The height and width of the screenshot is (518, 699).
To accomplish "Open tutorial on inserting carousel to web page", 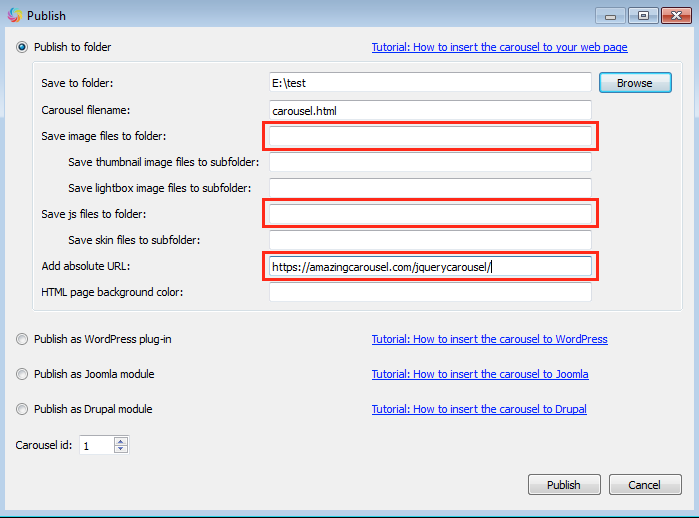I will pyautogui.click(x=499, y=47).
